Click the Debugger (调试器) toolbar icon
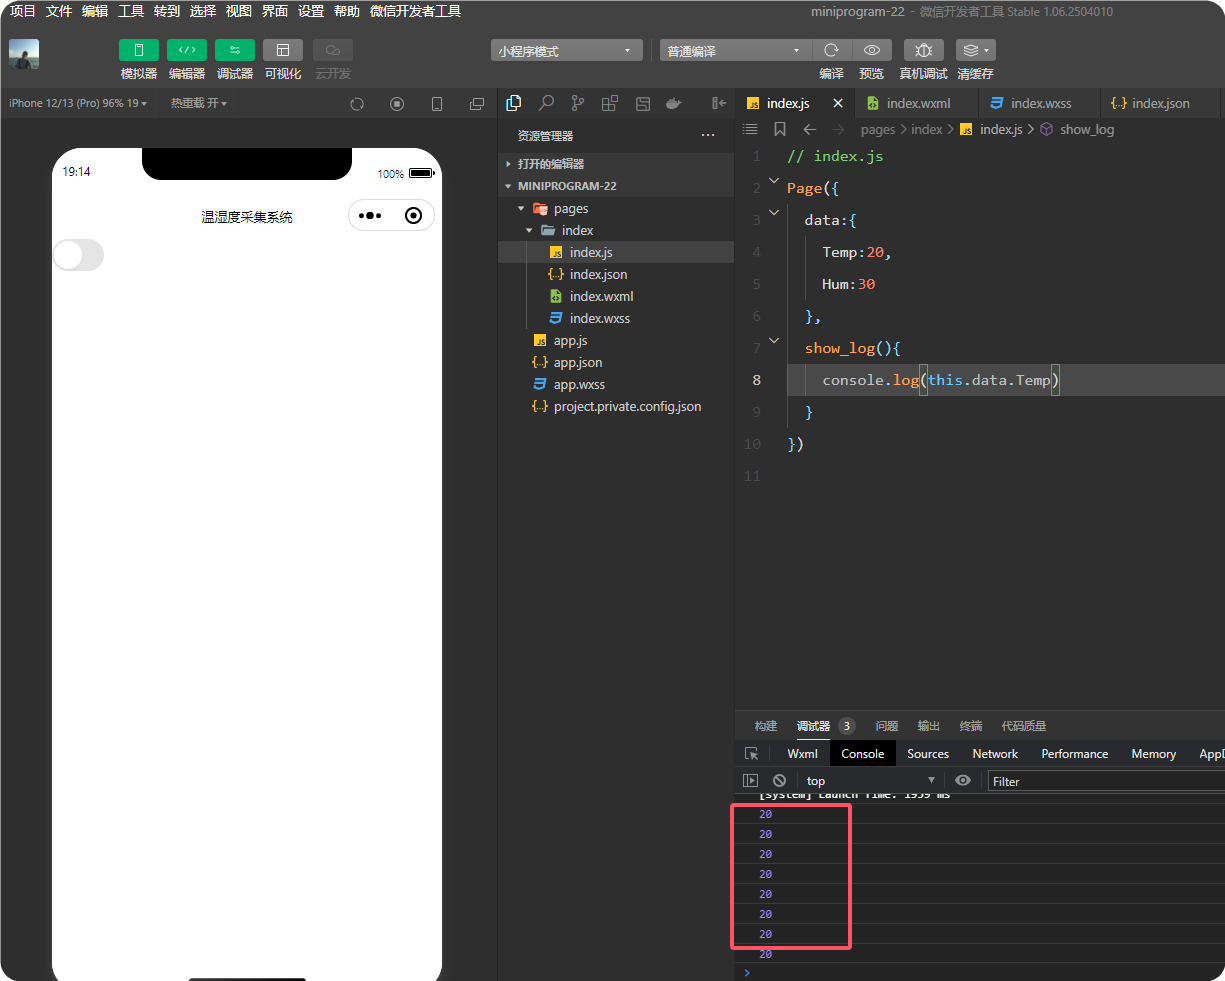This screenshot has height=981, width=1225. coord(234,50)
